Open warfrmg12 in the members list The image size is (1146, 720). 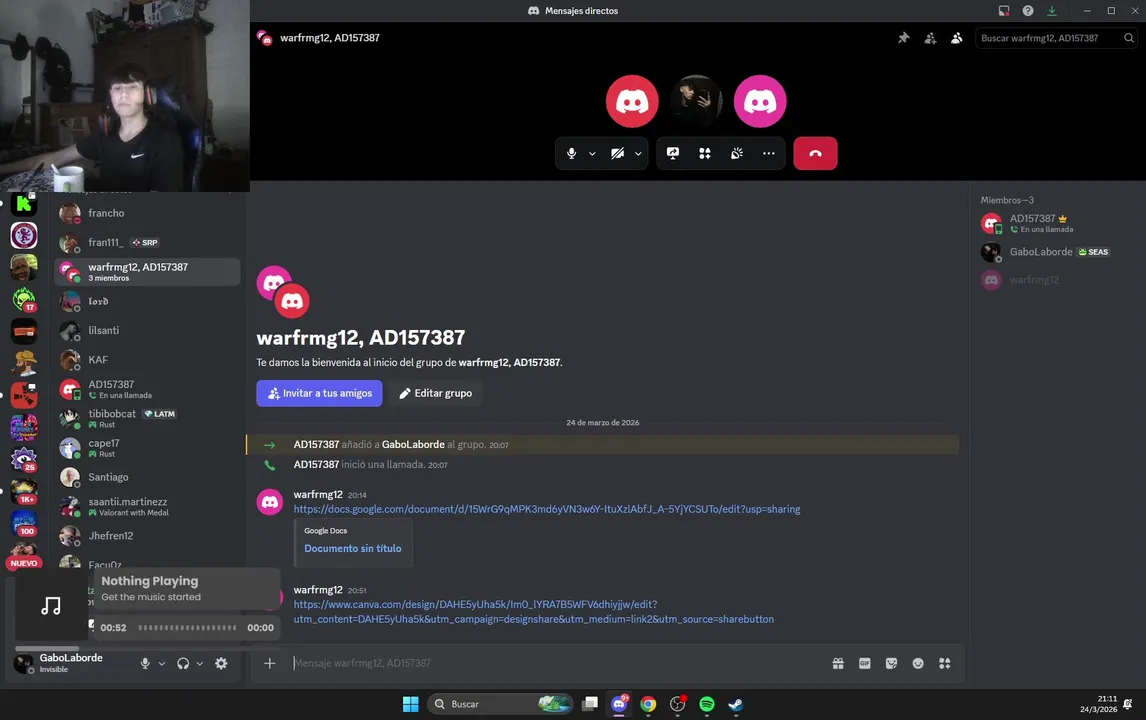tap(1055, 280)
